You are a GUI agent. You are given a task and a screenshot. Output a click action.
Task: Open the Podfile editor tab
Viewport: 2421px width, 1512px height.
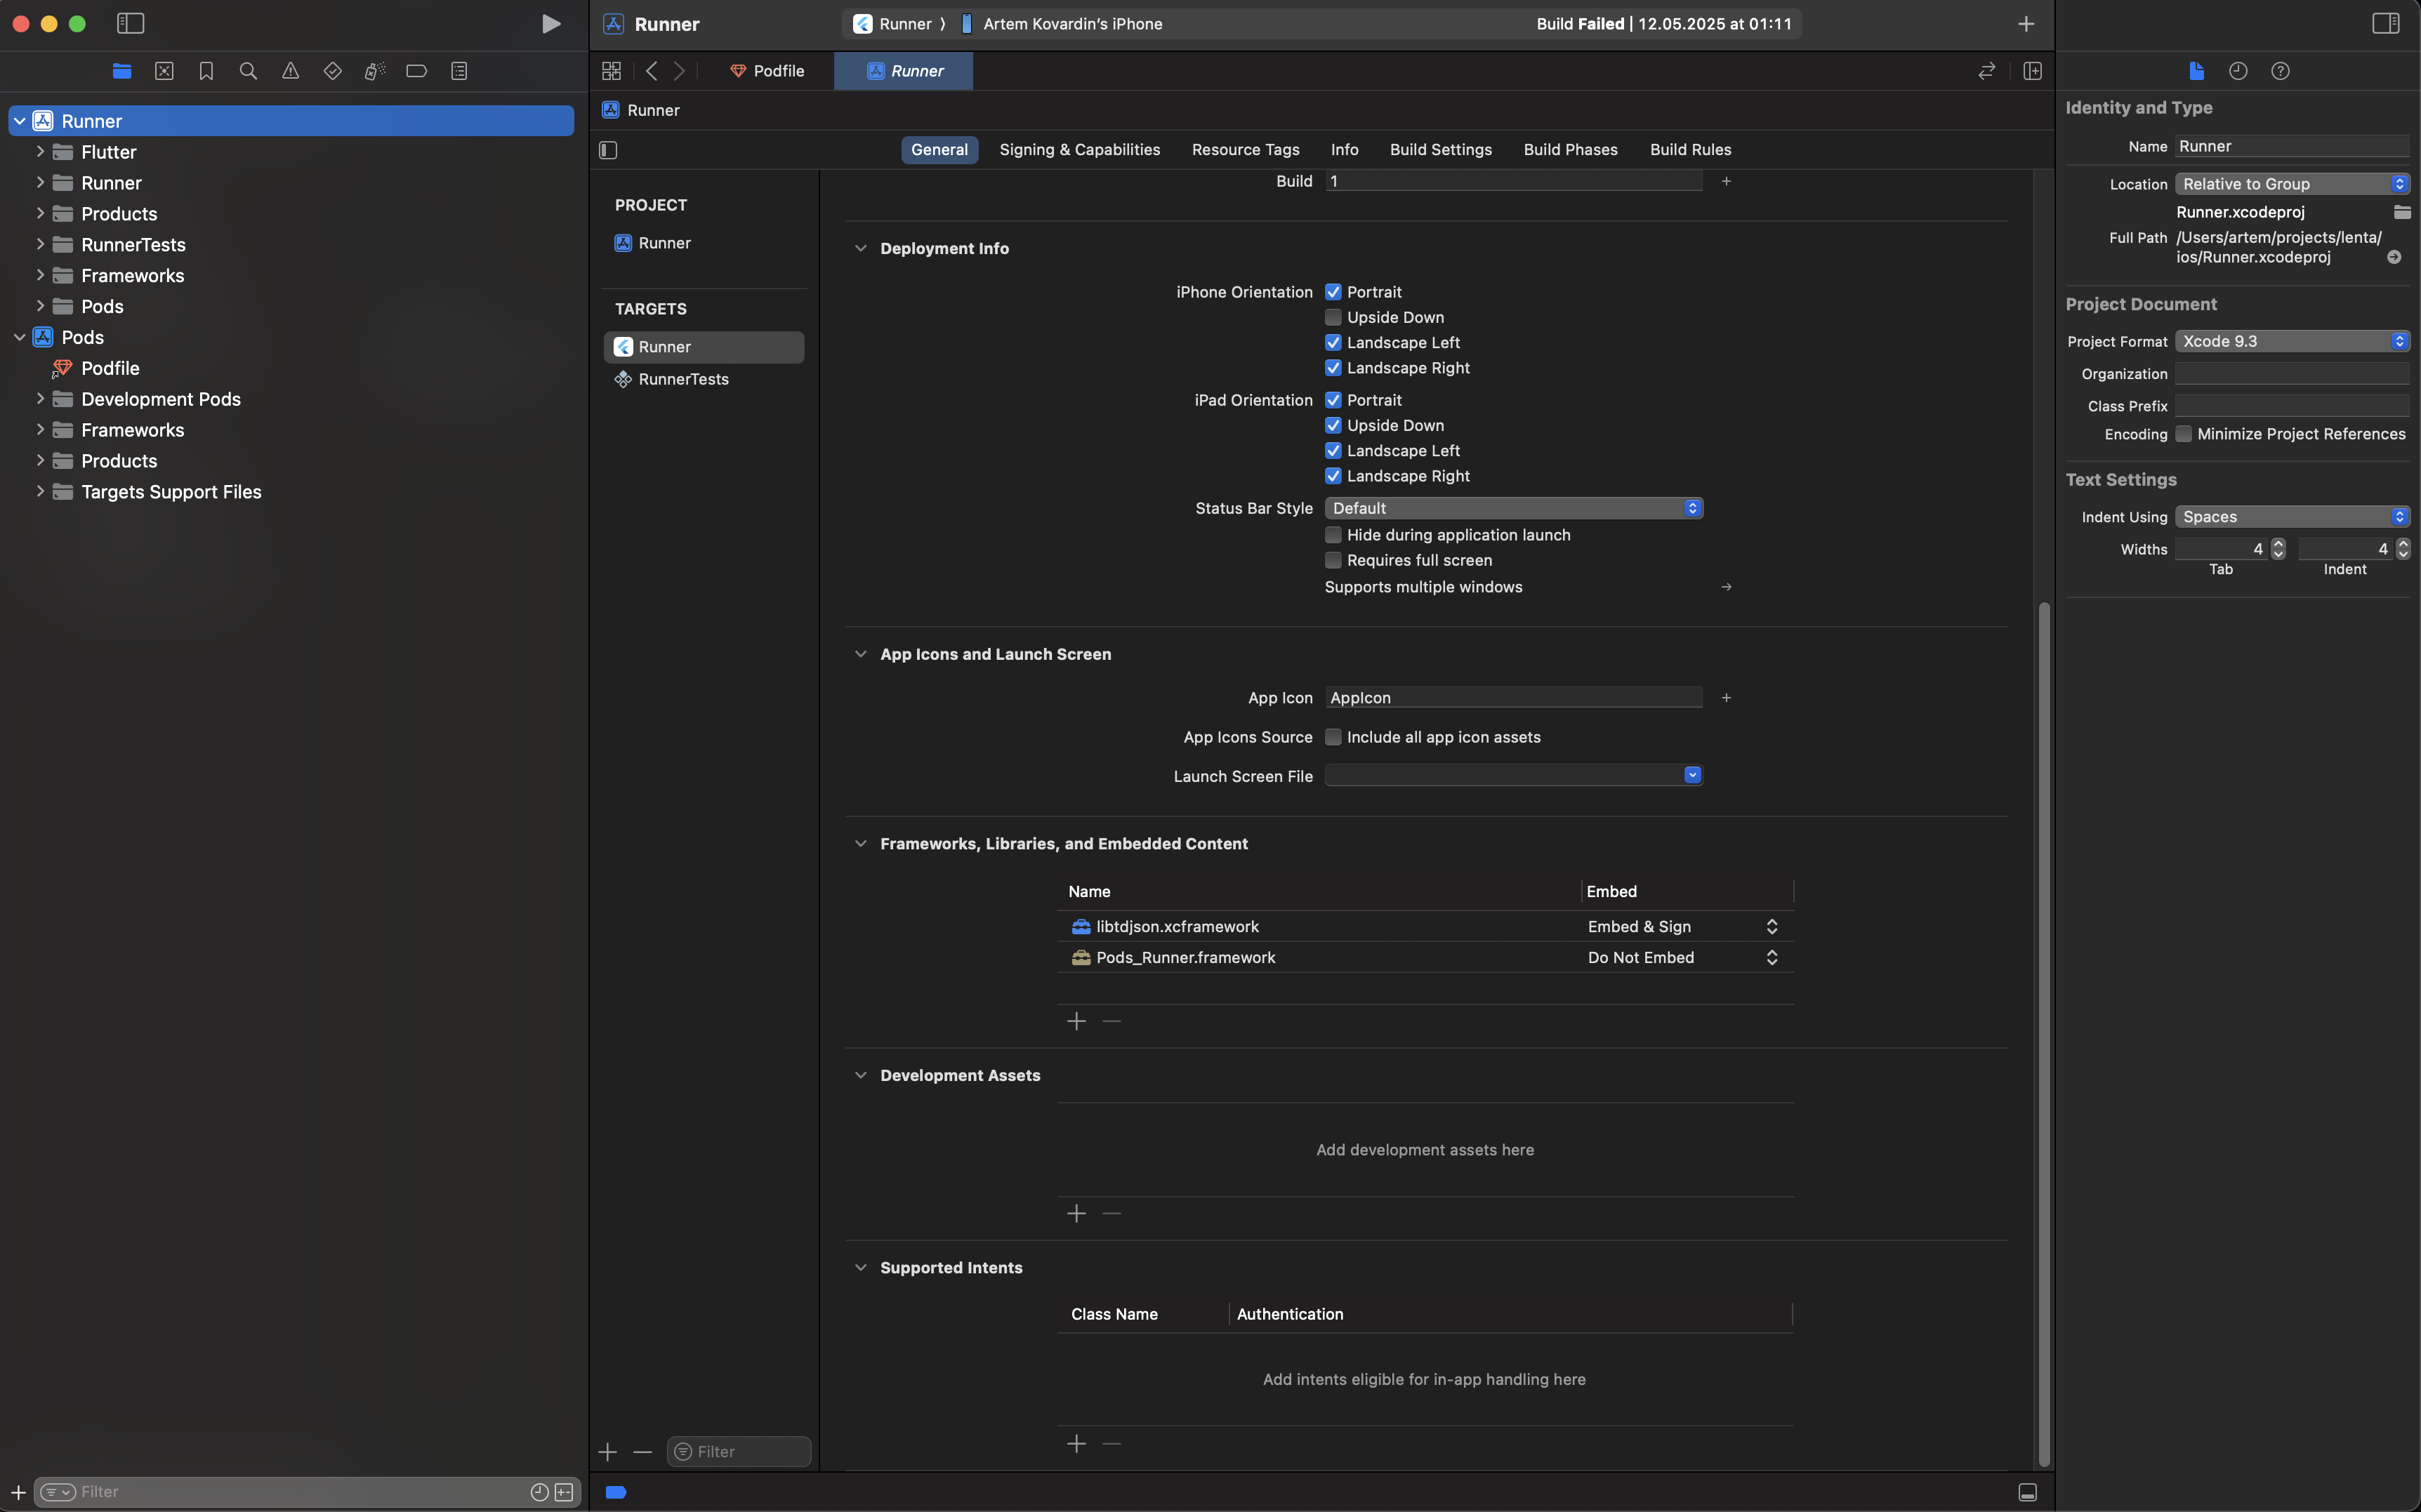point(767,71)
